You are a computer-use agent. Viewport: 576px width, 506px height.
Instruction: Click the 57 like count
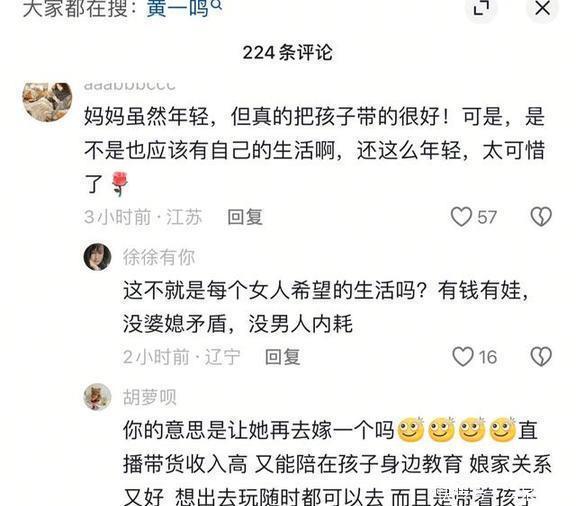(487, 217)
